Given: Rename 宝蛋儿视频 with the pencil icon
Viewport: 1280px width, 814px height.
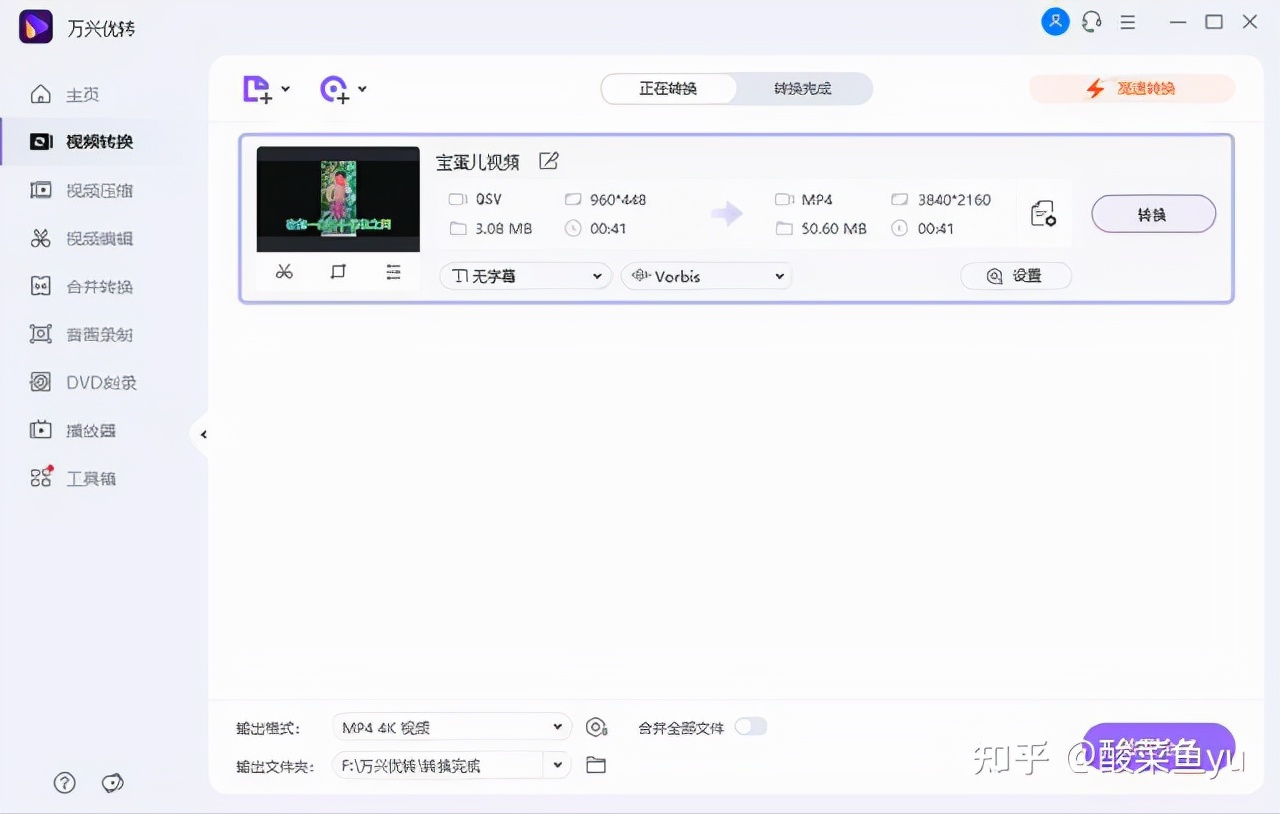Looking at the screenshot, I should tap(548, 160).
